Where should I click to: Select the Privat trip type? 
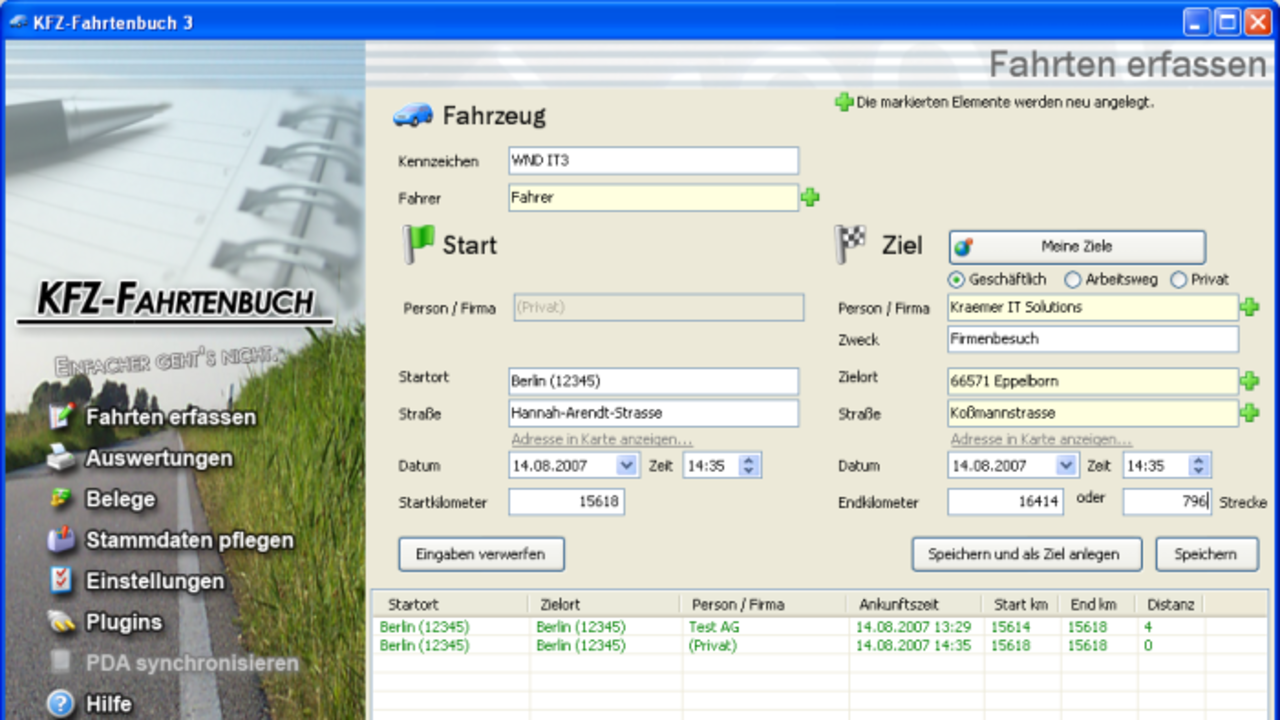[x=1199, y=280]
